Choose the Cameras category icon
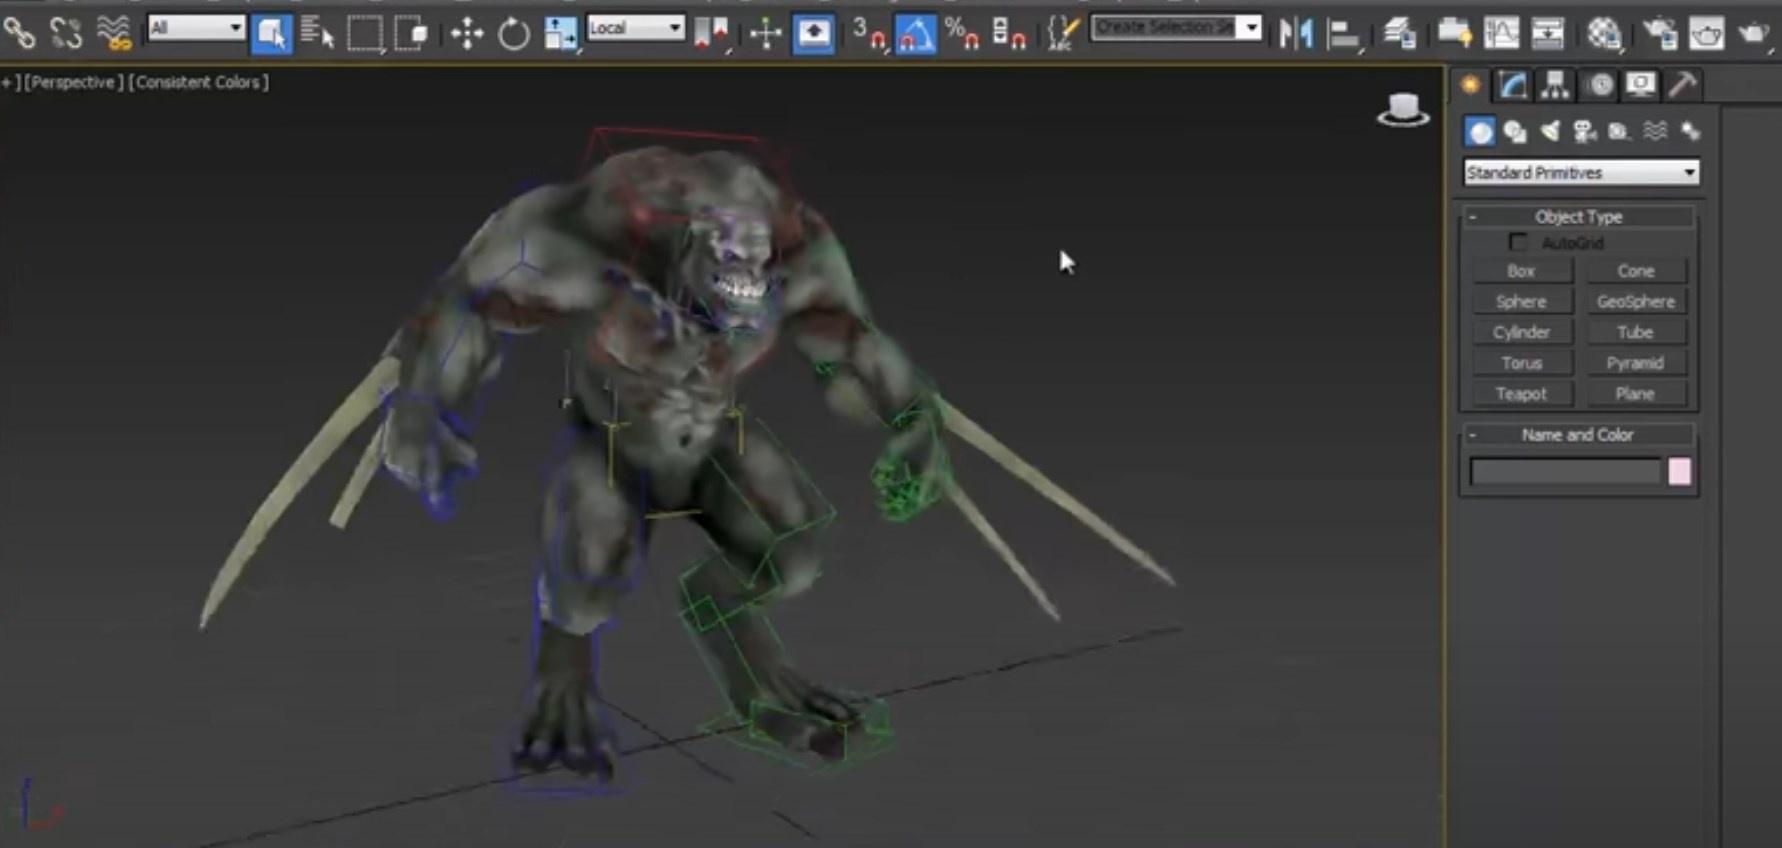1782x848 pixels. 1584,132
